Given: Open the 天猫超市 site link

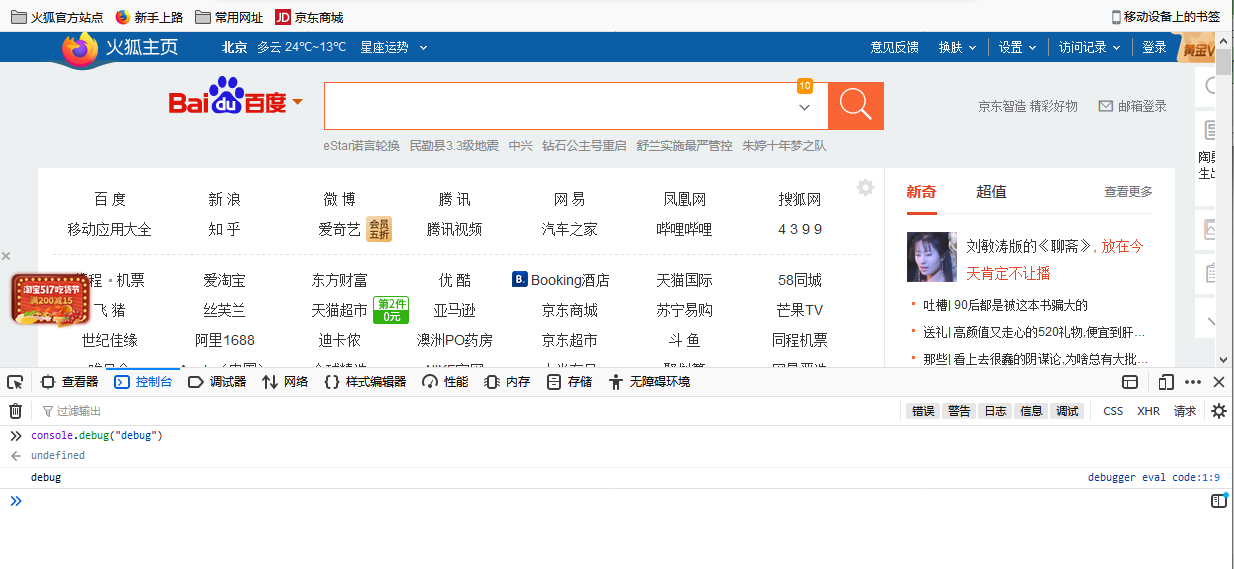Looking at the screenshot, I should [x=339, y=310].
